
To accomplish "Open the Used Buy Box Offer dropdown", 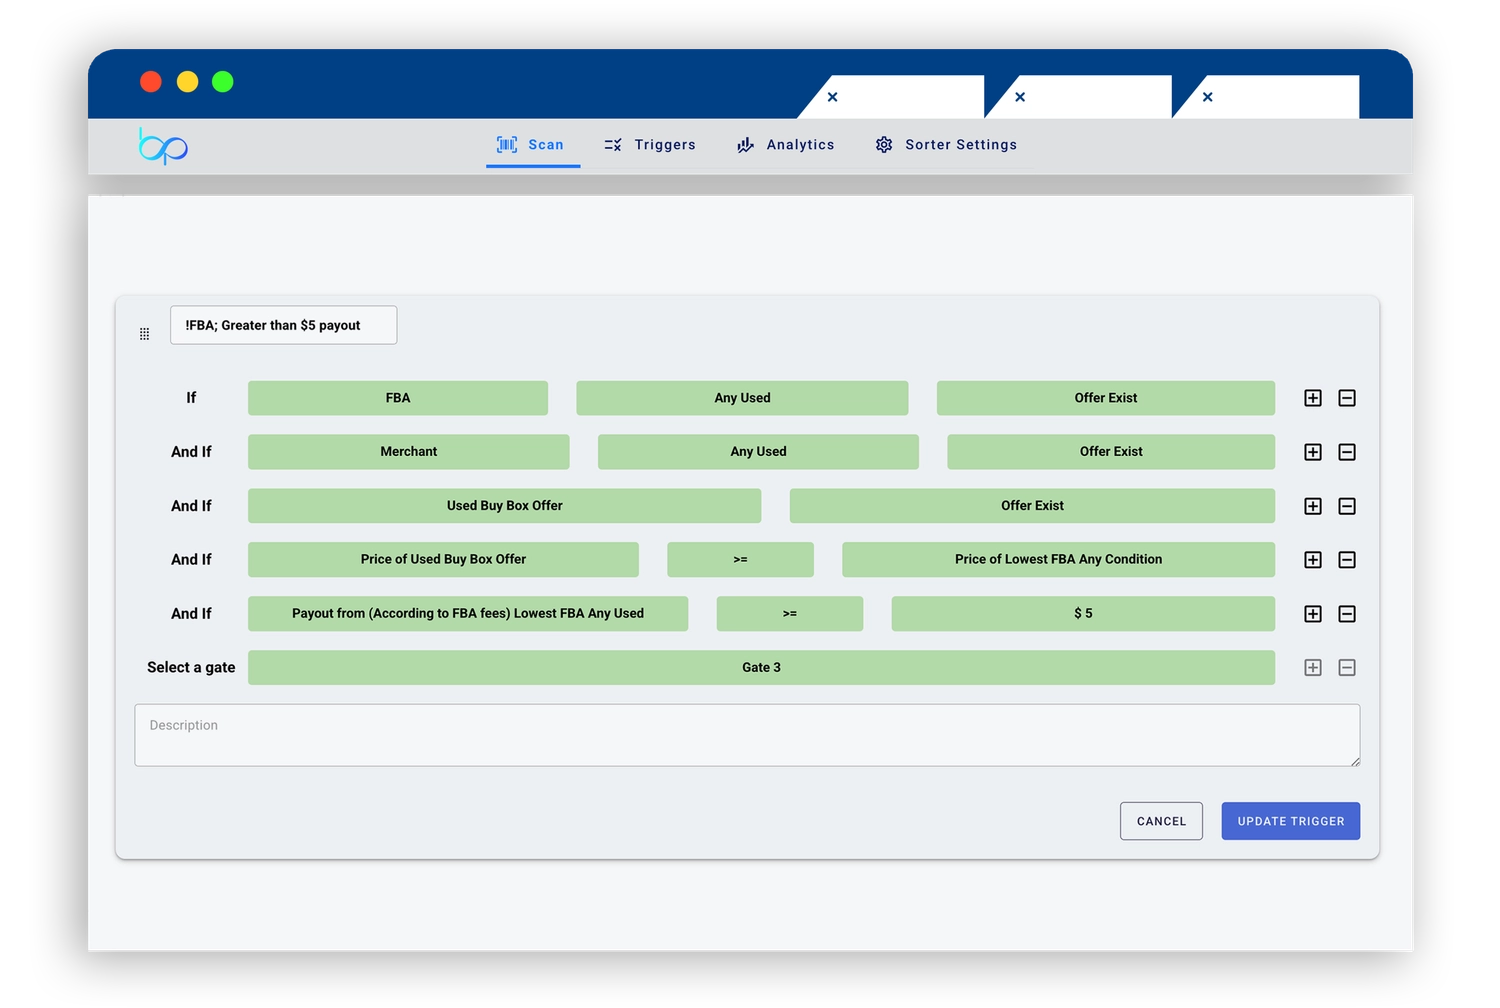I will [504, 506].
